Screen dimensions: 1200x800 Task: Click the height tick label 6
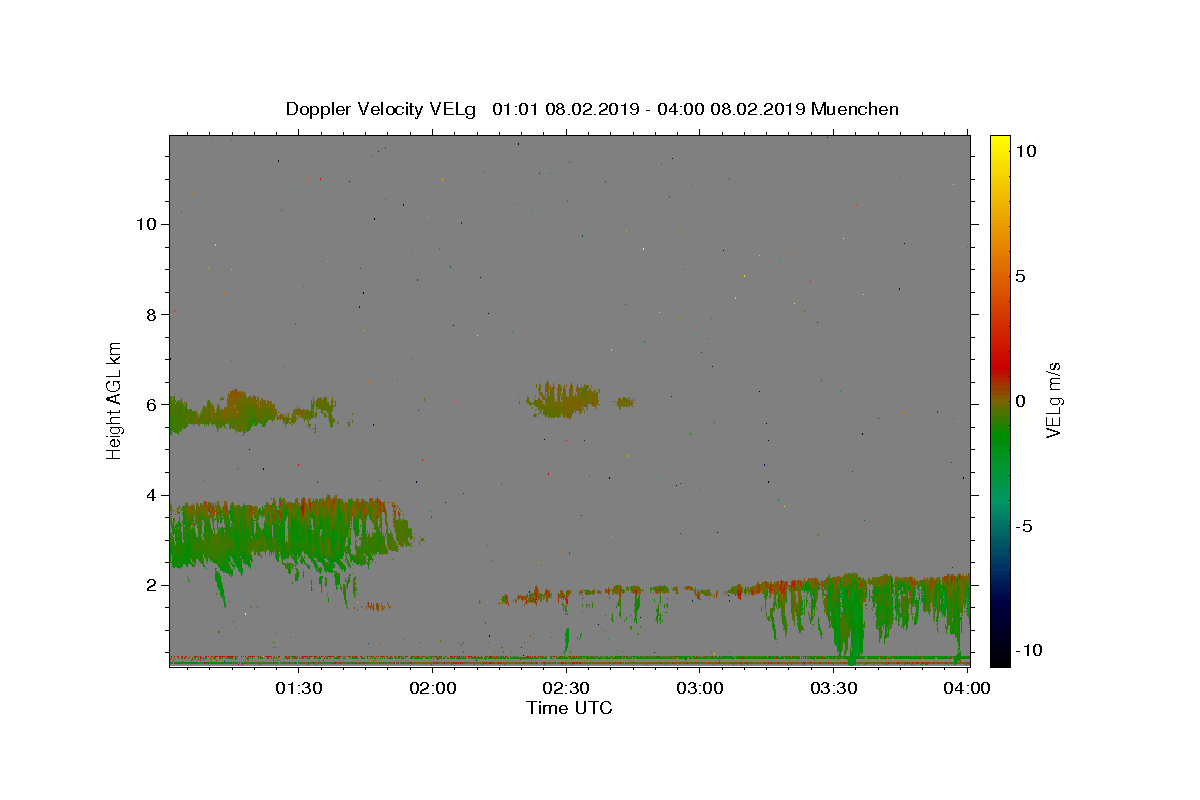(x=151, y=405)
